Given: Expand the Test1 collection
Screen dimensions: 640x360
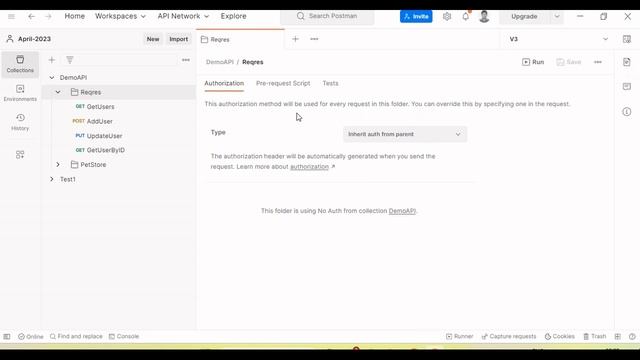Looking at the screenshot, I should 51,179.
